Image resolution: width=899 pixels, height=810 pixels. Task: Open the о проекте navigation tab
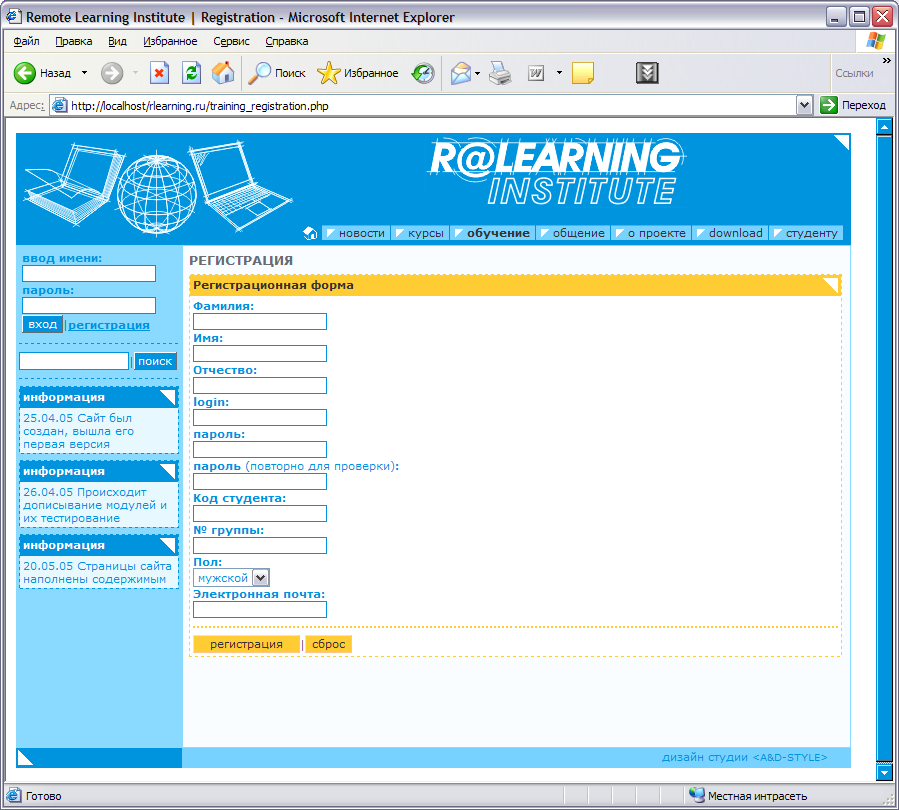click(651, 233)
